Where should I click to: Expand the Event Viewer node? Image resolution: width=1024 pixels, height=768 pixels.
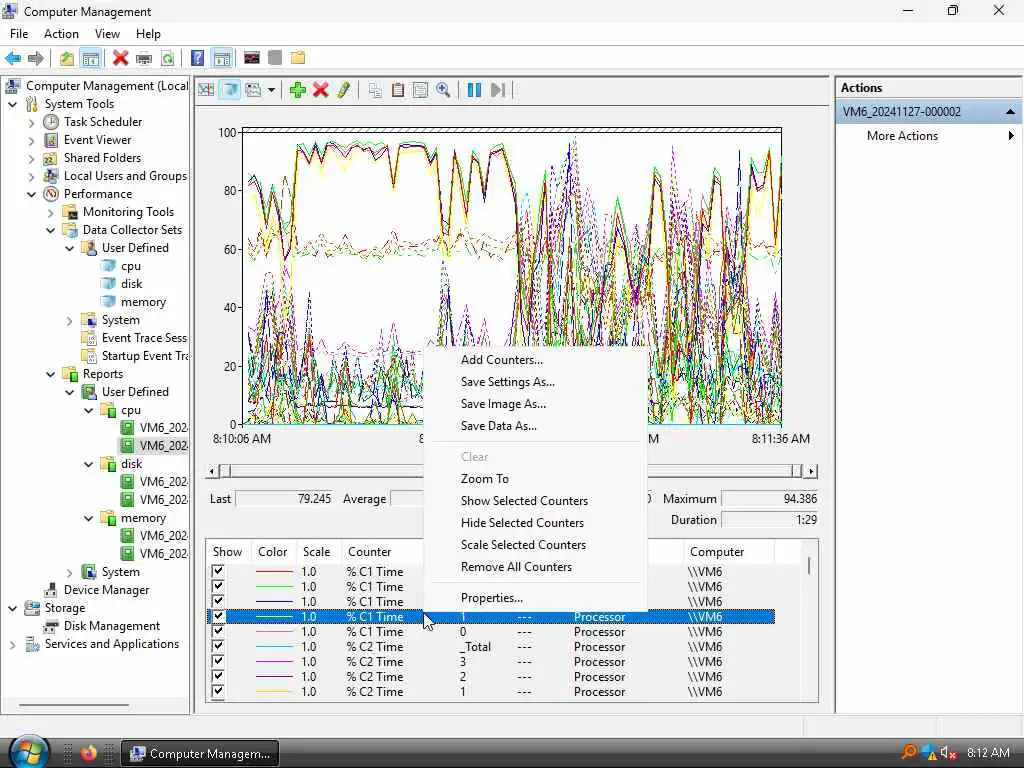[31, 140]
